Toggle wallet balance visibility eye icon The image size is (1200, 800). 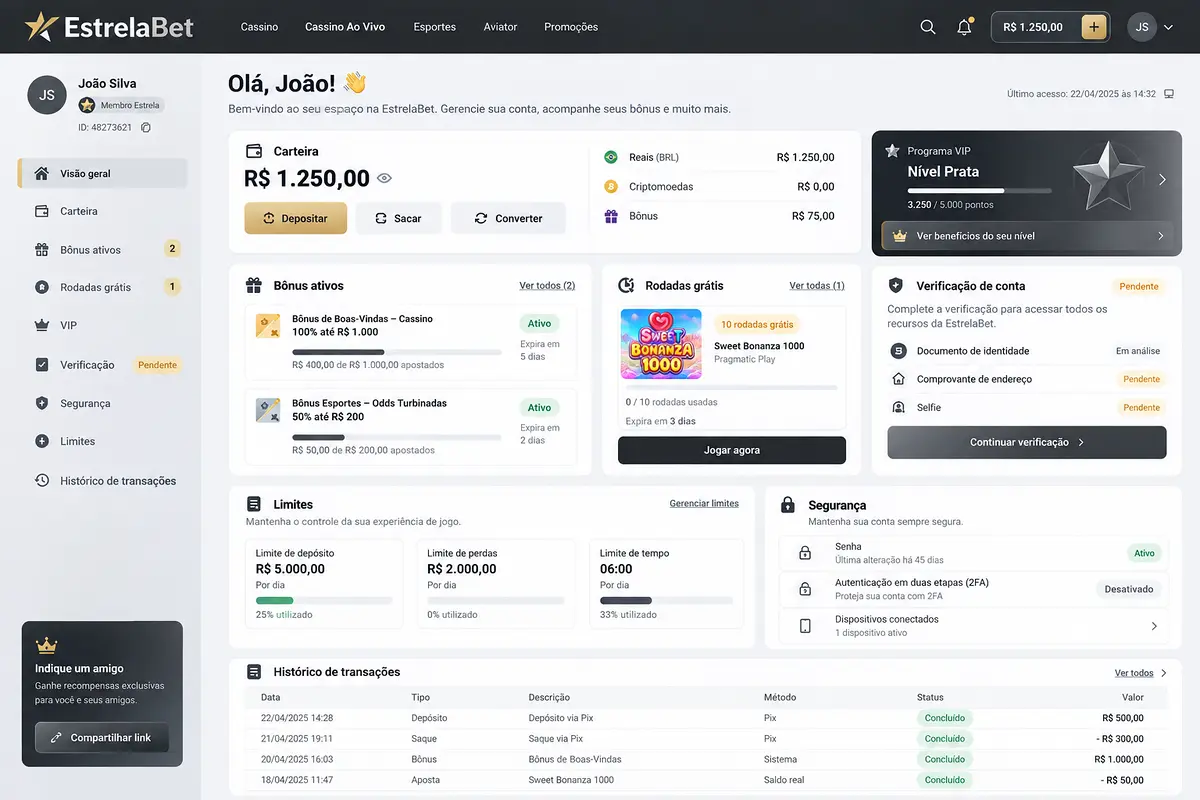click(384, 179)
